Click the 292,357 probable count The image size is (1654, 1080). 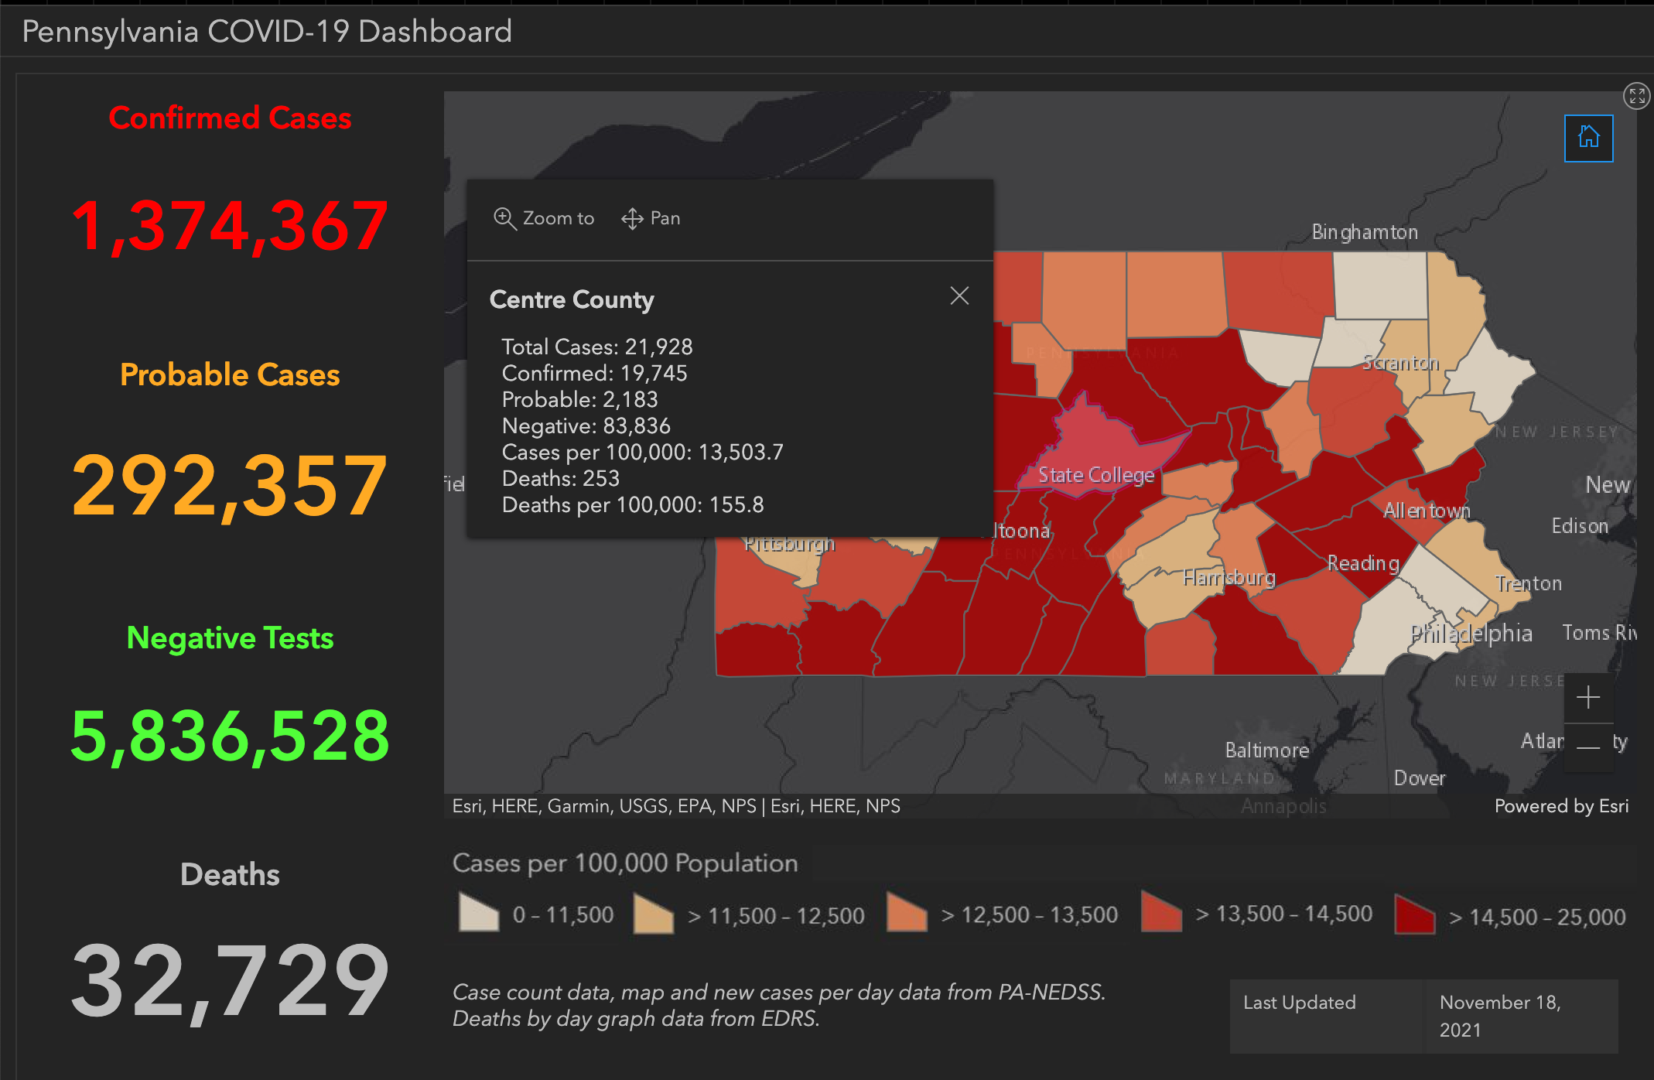pos(230,486)
